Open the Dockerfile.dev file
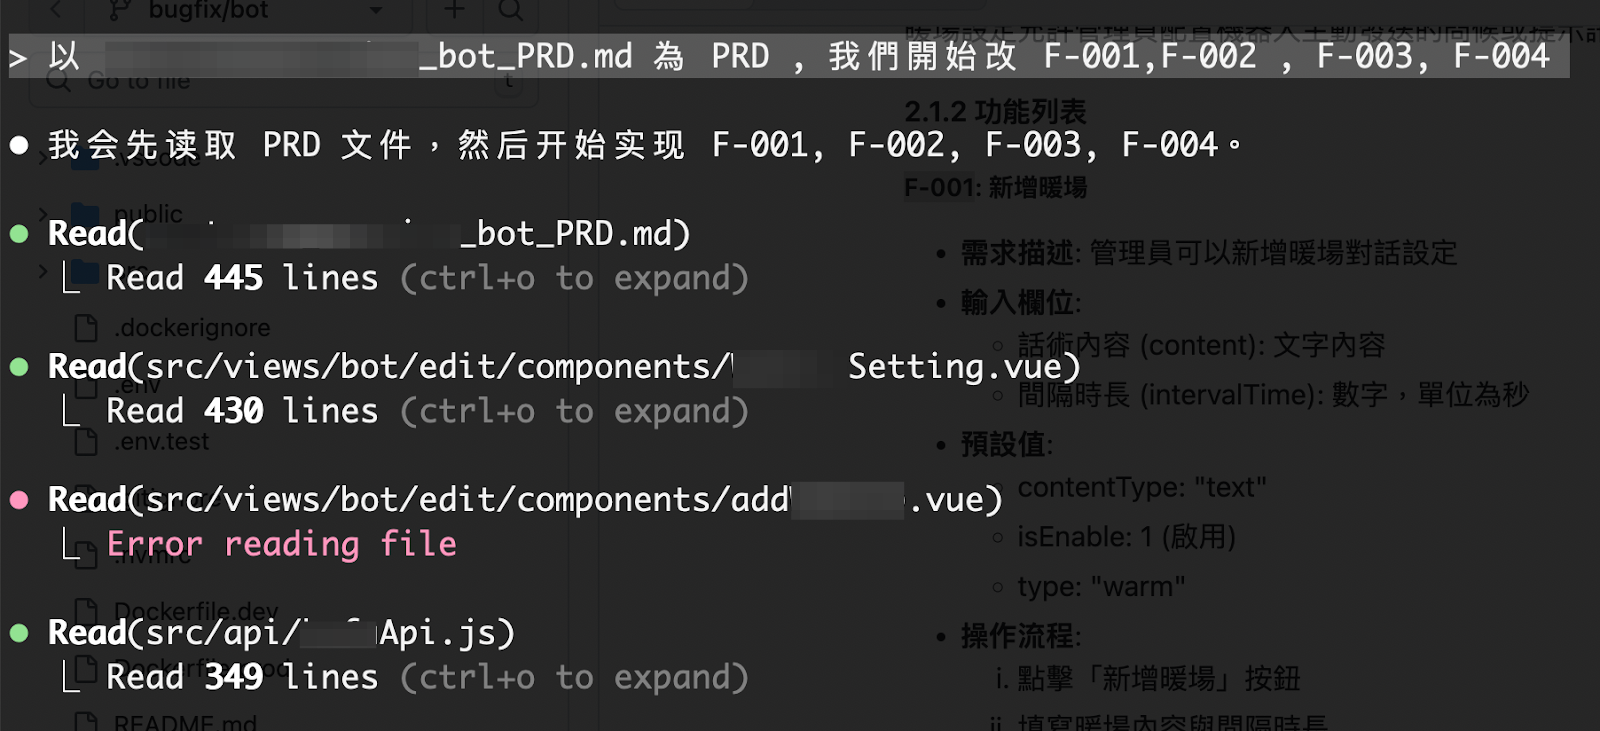 195,611
